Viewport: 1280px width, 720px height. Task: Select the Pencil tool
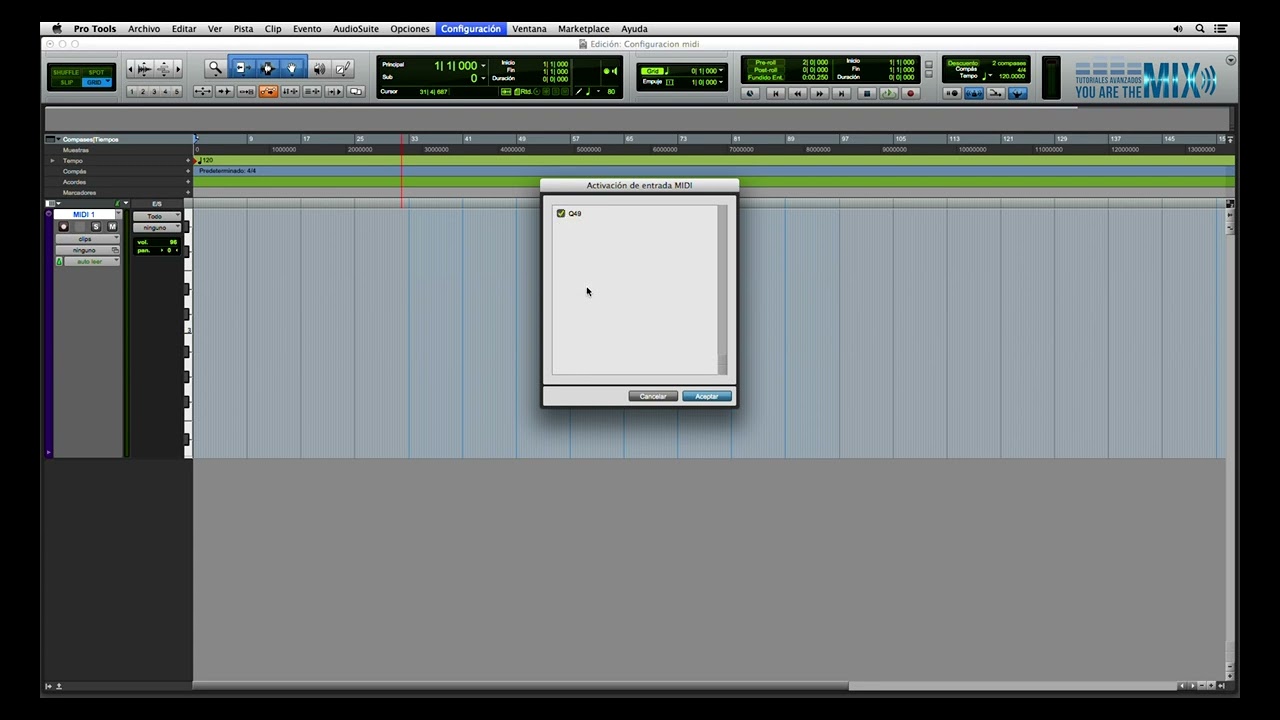342,69
